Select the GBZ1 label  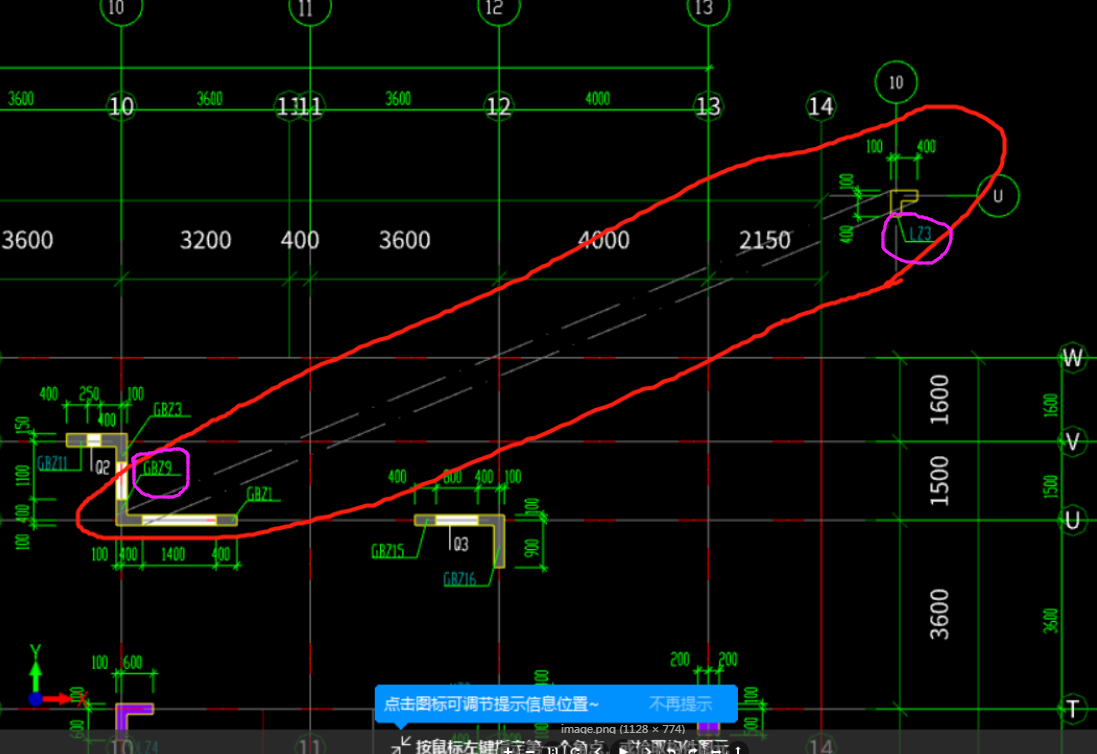coord(260,495)
